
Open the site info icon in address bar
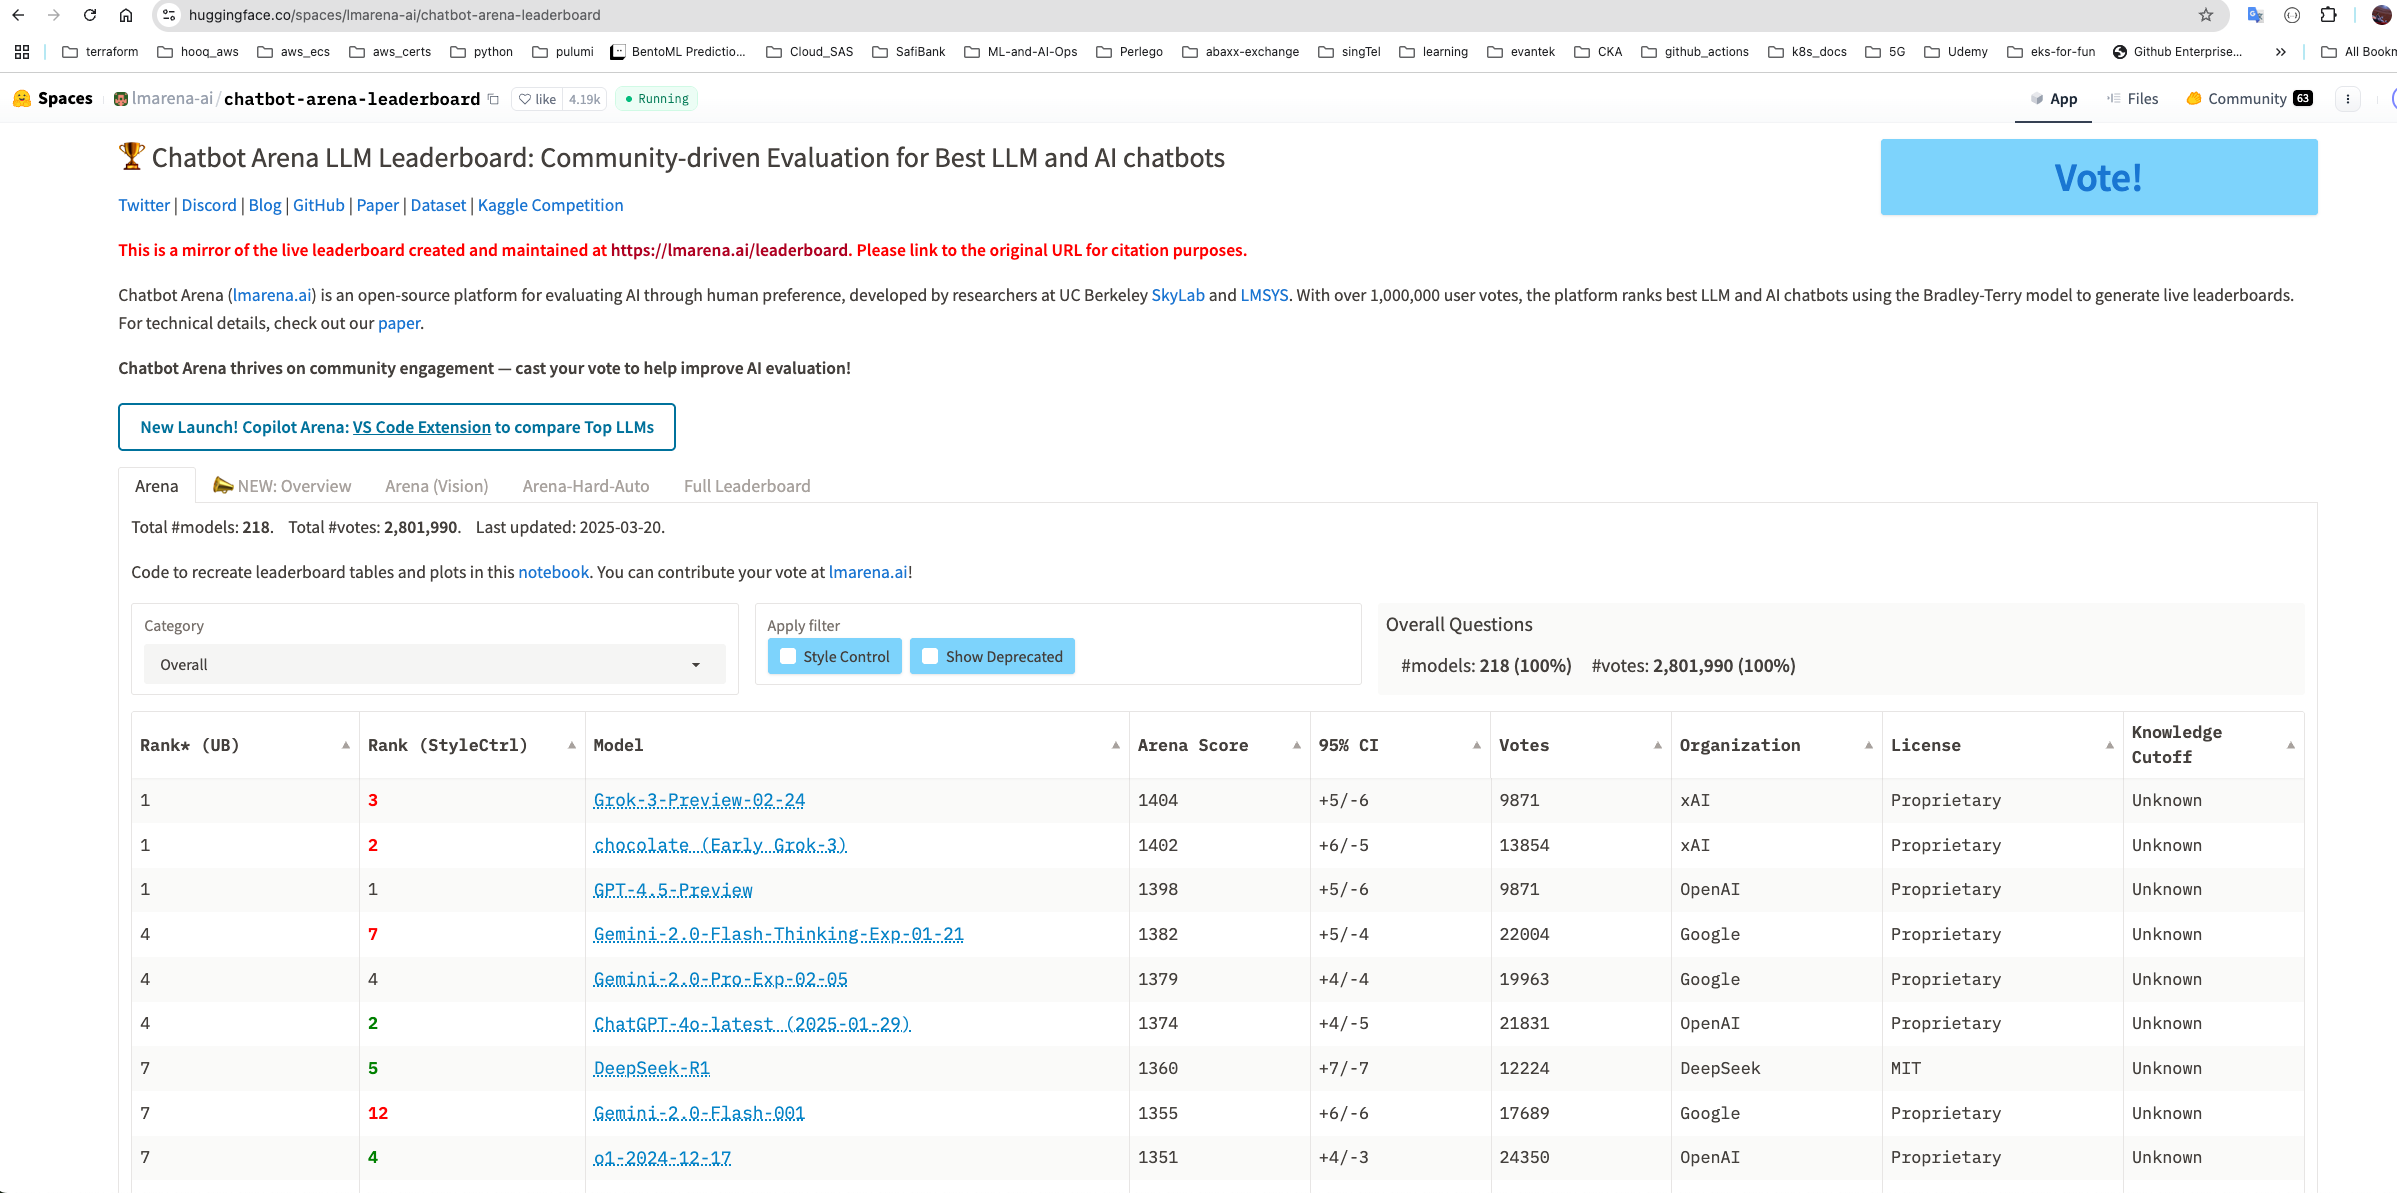[169, 15]
